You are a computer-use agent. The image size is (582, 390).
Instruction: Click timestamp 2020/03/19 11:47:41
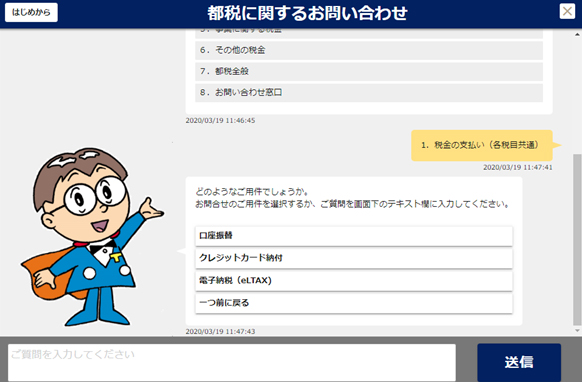coord(517,167)
